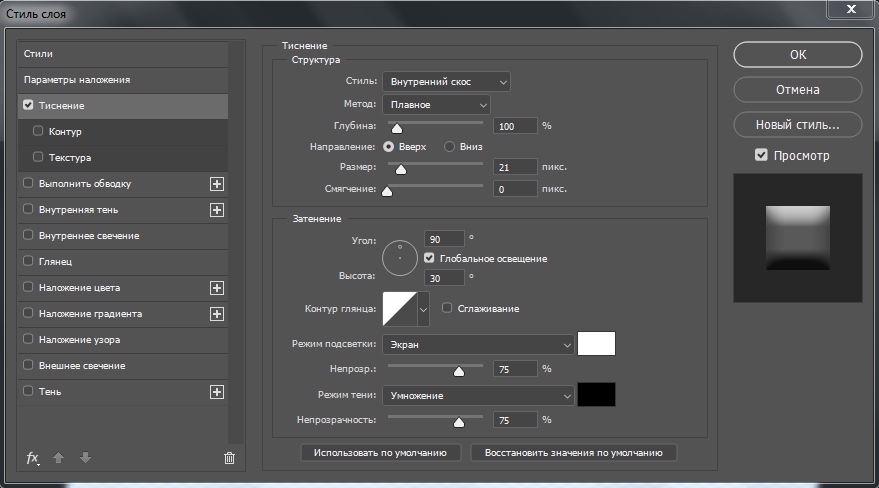Select the Вниз direction radio button
879x488 pixels.
pos(449,146)
